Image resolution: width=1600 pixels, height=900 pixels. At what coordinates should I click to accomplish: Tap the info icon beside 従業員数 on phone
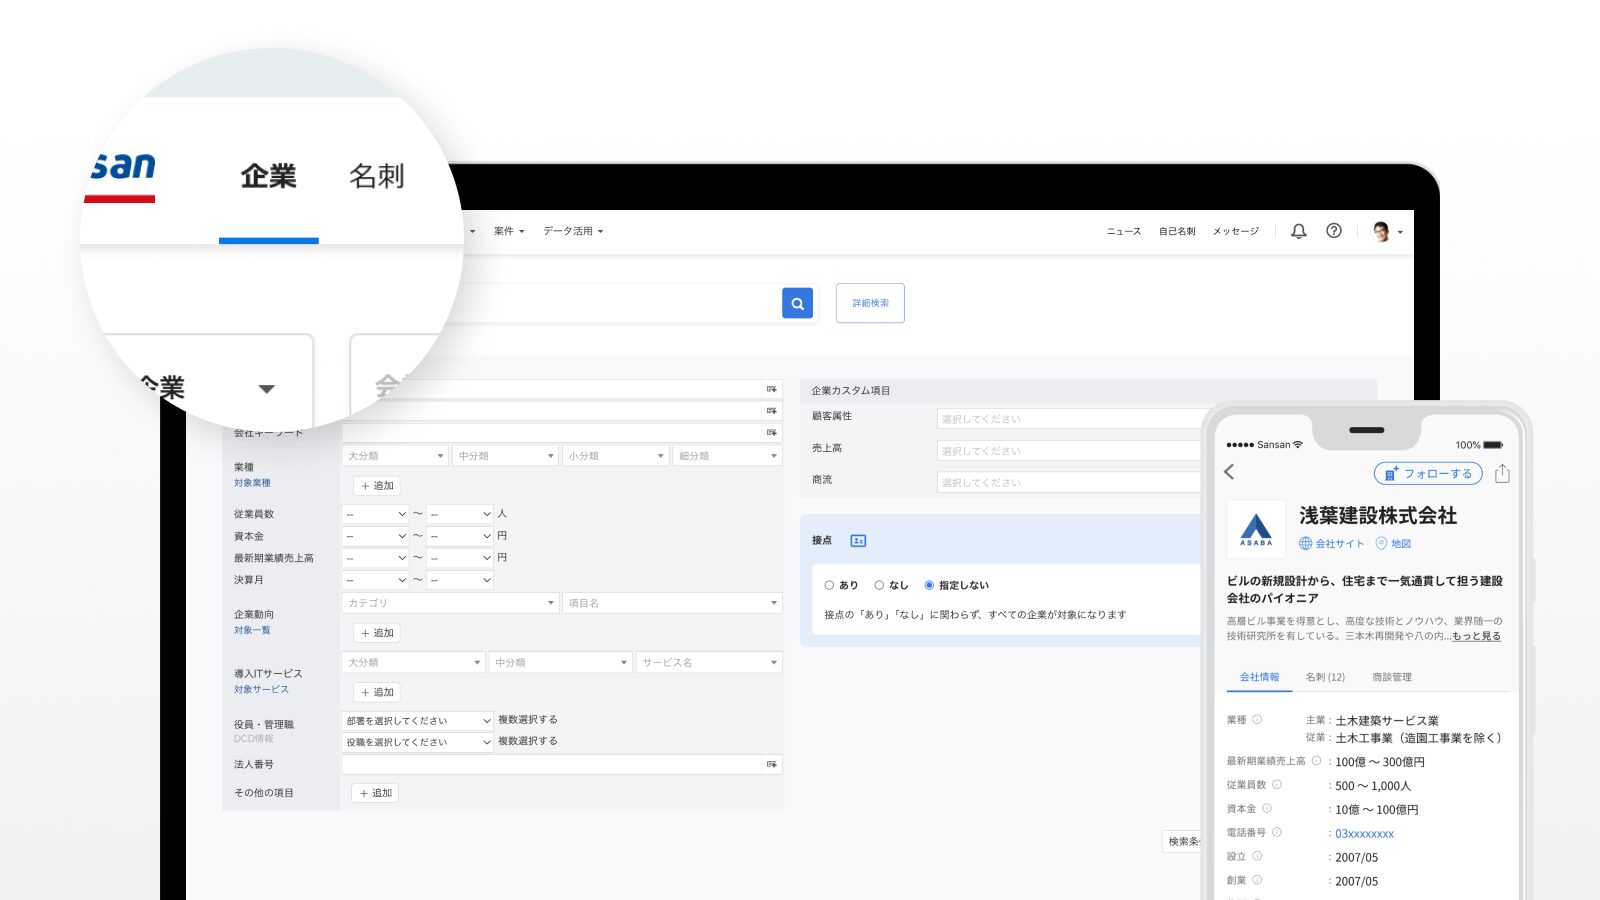[x=1277, y=785]
